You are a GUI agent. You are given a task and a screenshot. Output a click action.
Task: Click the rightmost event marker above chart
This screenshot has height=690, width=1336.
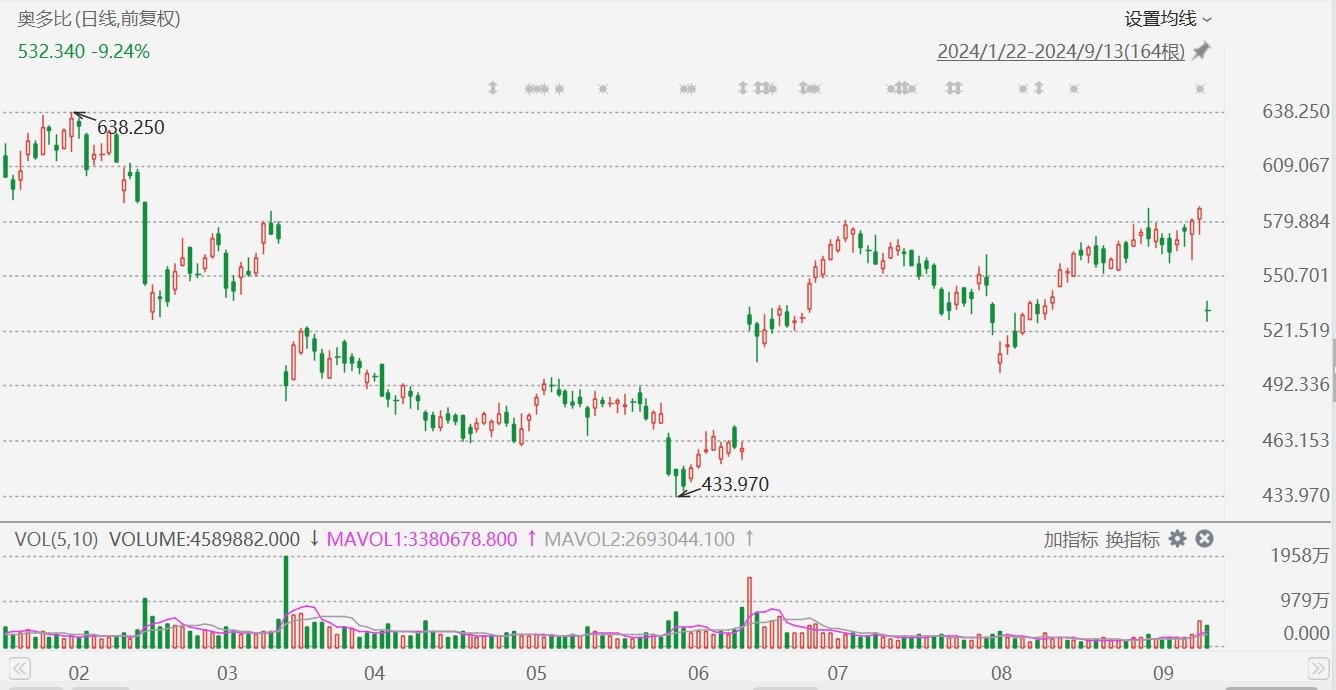click(1200, 89)
